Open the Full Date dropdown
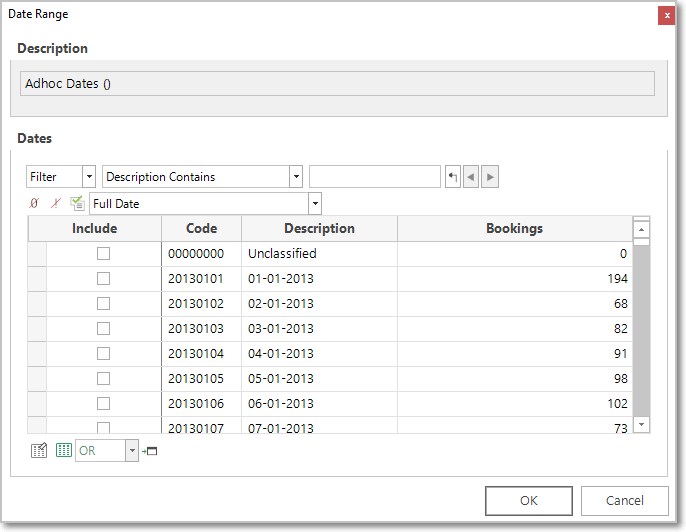 (315, 203)
